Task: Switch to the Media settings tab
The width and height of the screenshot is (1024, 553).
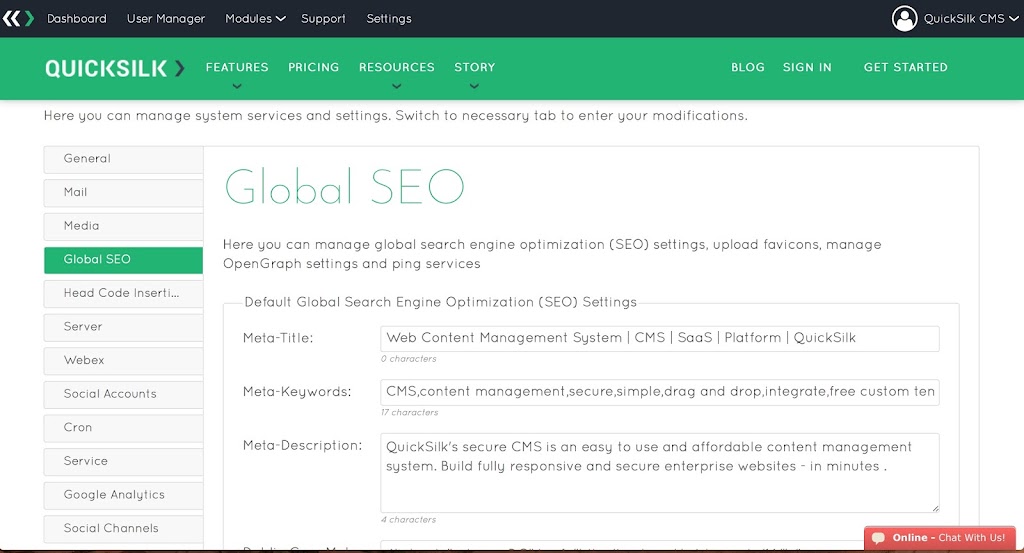Action: pyautogui.click(x=123, y=227)
